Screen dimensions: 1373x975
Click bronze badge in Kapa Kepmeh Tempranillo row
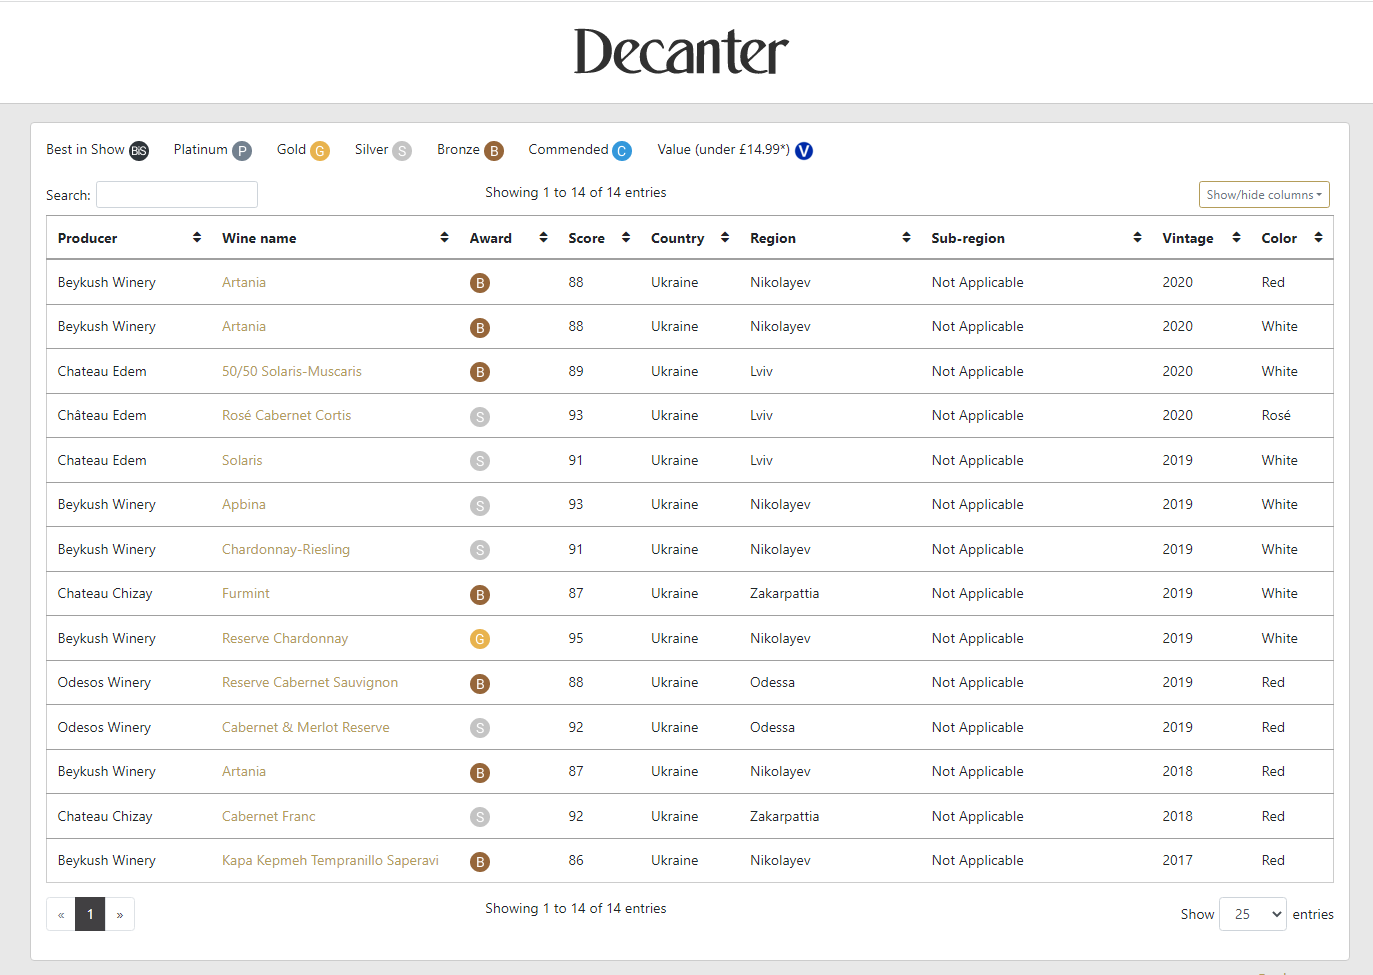pos(480,862)
